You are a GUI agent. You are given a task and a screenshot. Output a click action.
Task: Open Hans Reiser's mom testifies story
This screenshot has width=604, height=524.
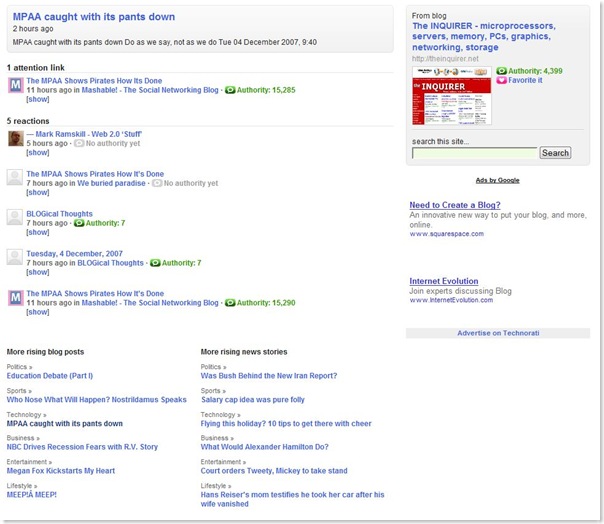pyautogui.click(x=292, y=499)
